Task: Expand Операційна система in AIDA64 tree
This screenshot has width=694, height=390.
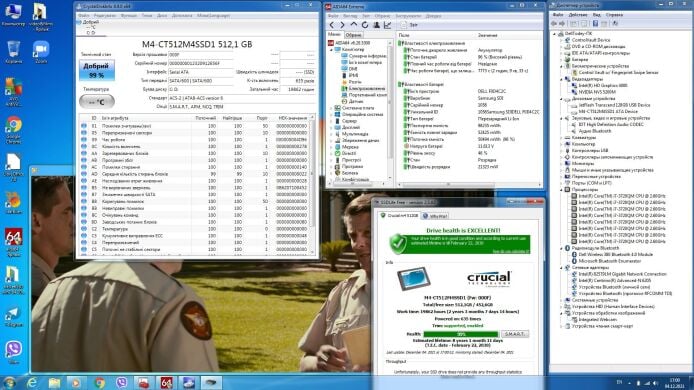Action: coord(331,115)
